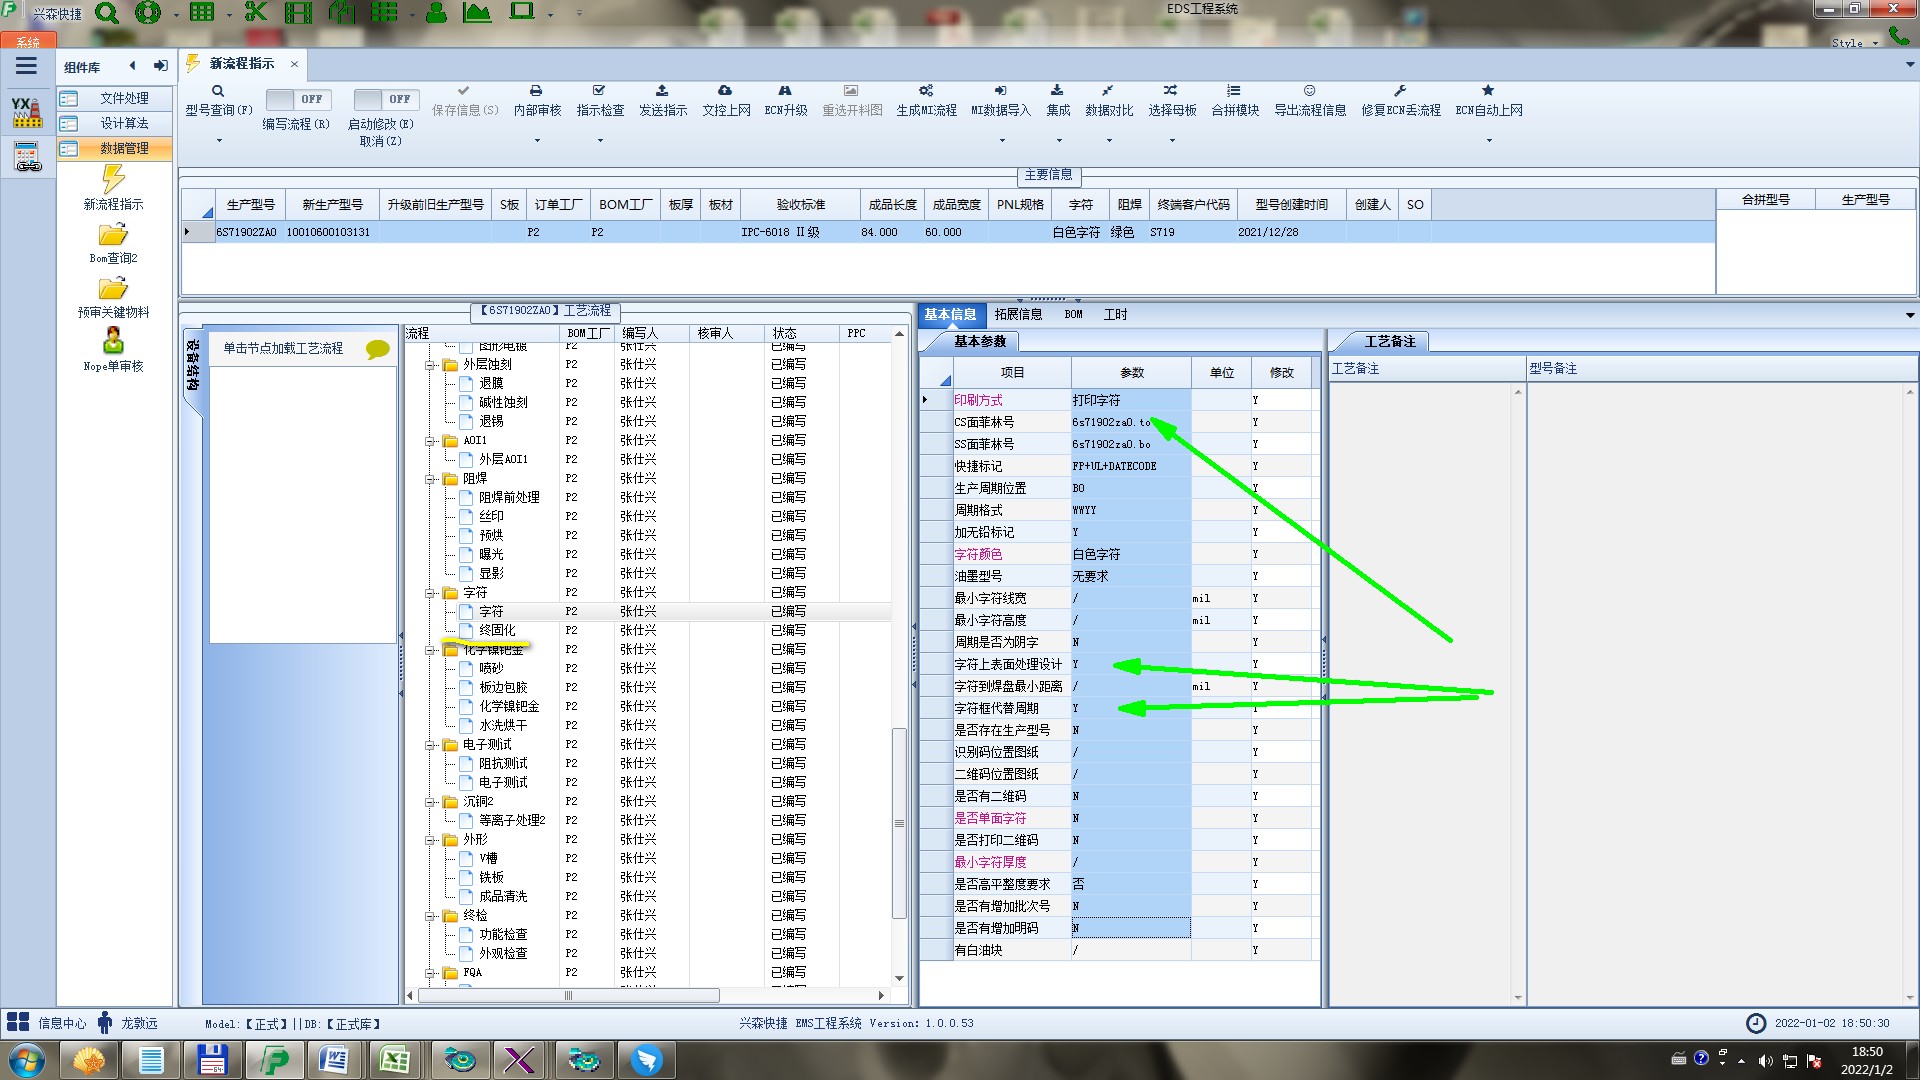Collapse the 电子测试 tree folder
1920x1080 pixels.
(x=430, y=745)
